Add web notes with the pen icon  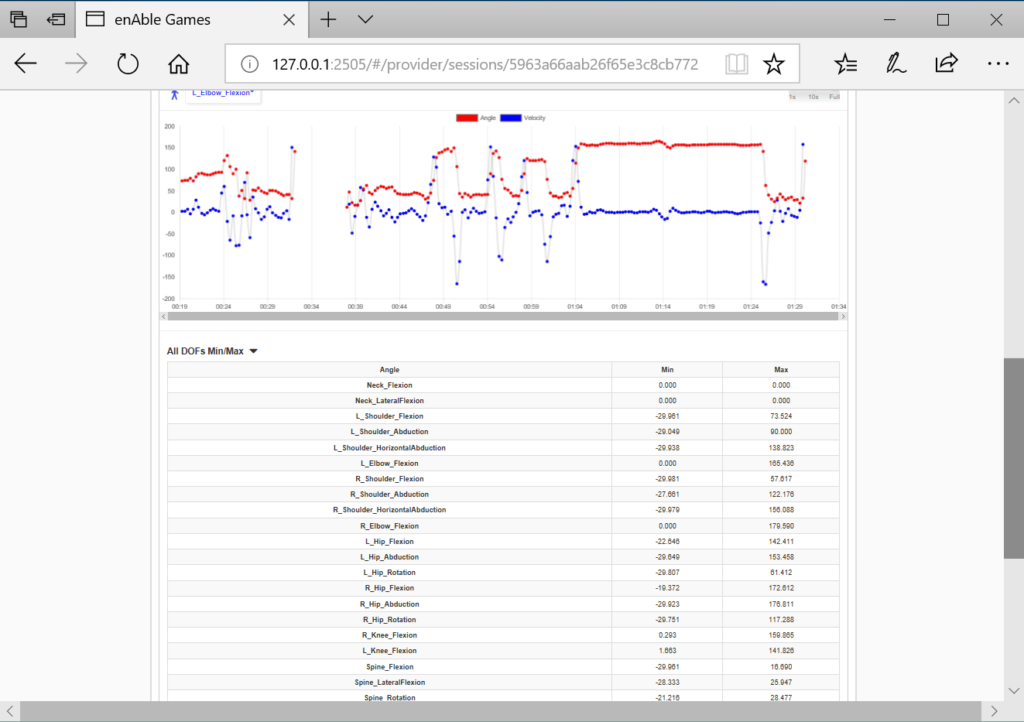pos(895,64)
